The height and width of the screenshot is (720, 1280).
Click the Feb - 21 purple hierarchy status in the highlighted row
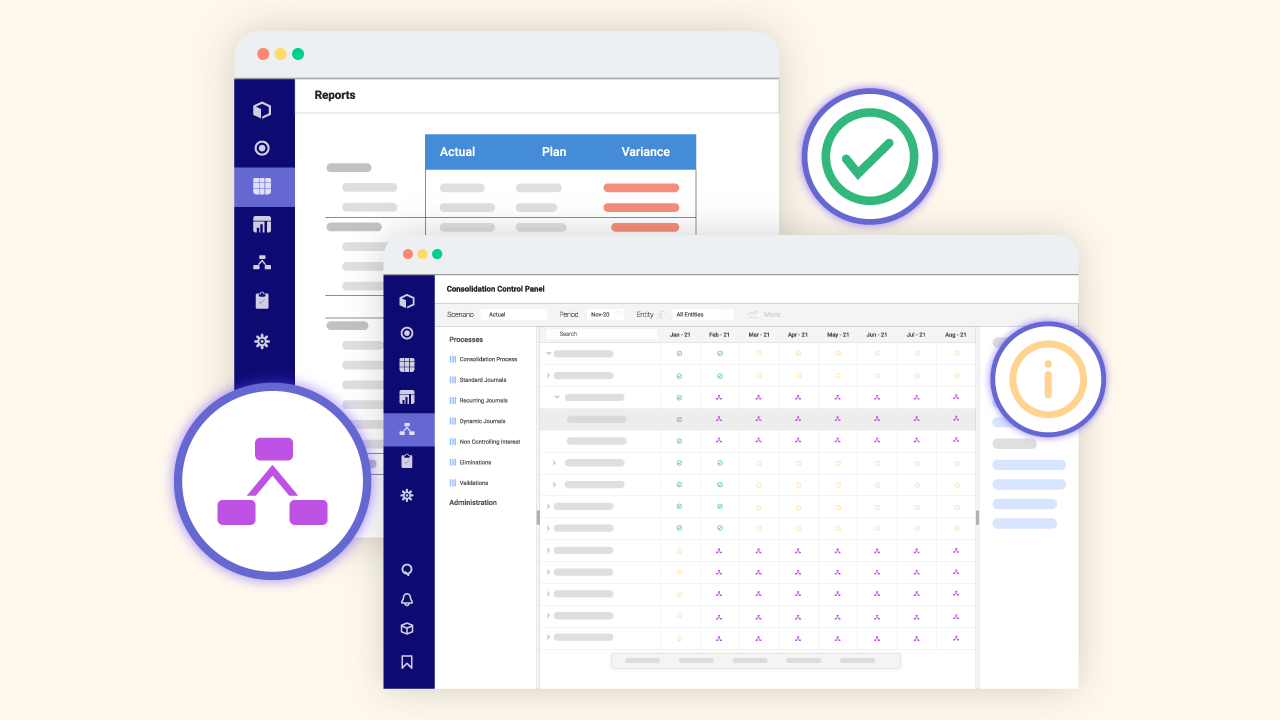pos(719,419)
